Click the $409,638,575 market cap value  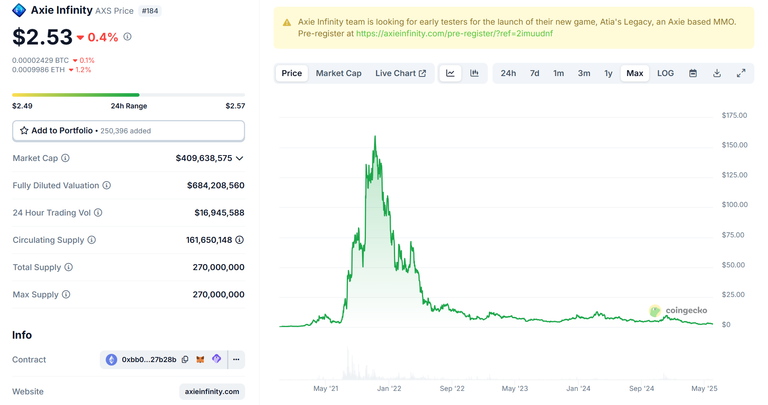(x=204, y=158)
